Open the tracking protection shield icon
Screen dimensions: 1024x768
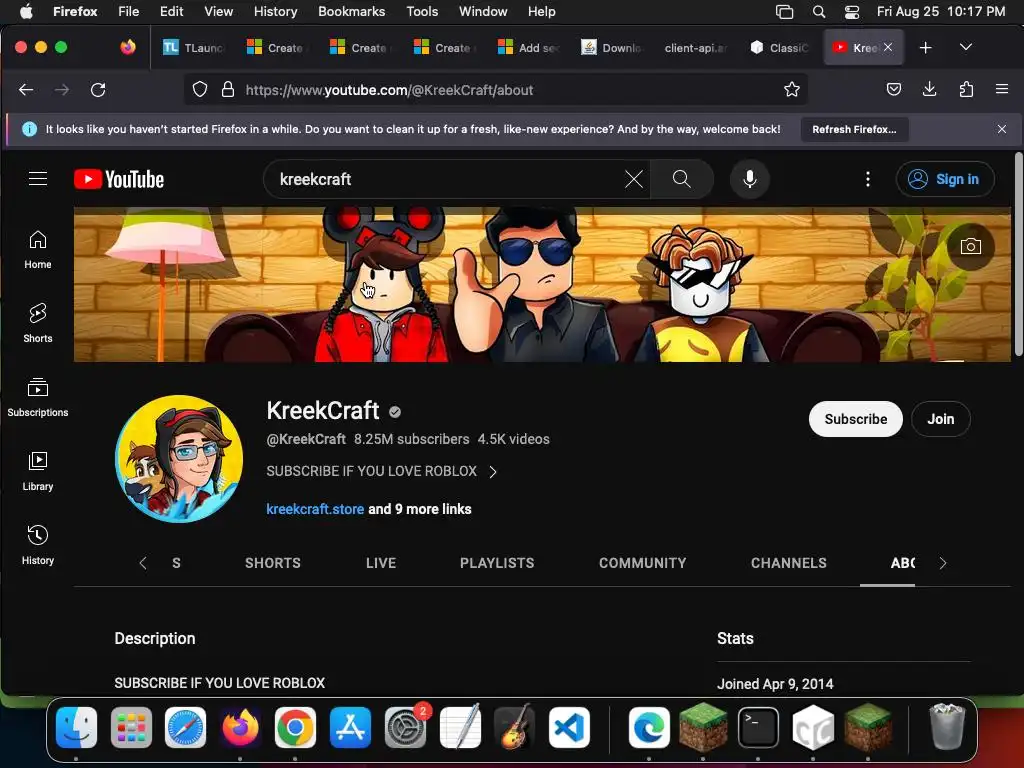(x=200, y=89)
